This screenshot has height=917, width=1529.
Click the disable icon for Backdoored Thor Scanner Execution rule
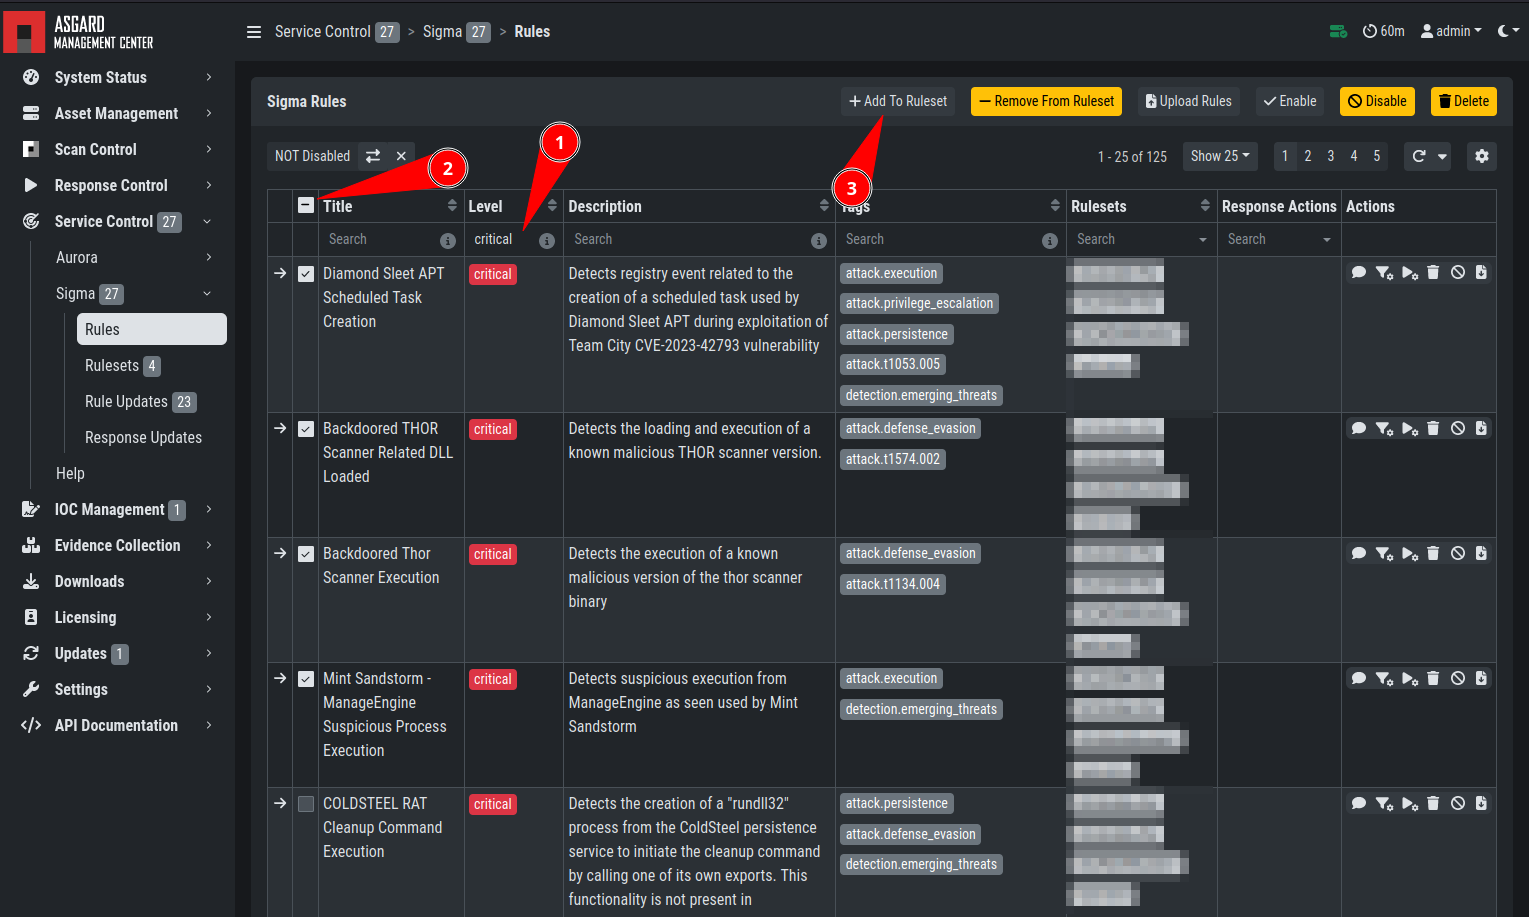tap(1458, 553)
